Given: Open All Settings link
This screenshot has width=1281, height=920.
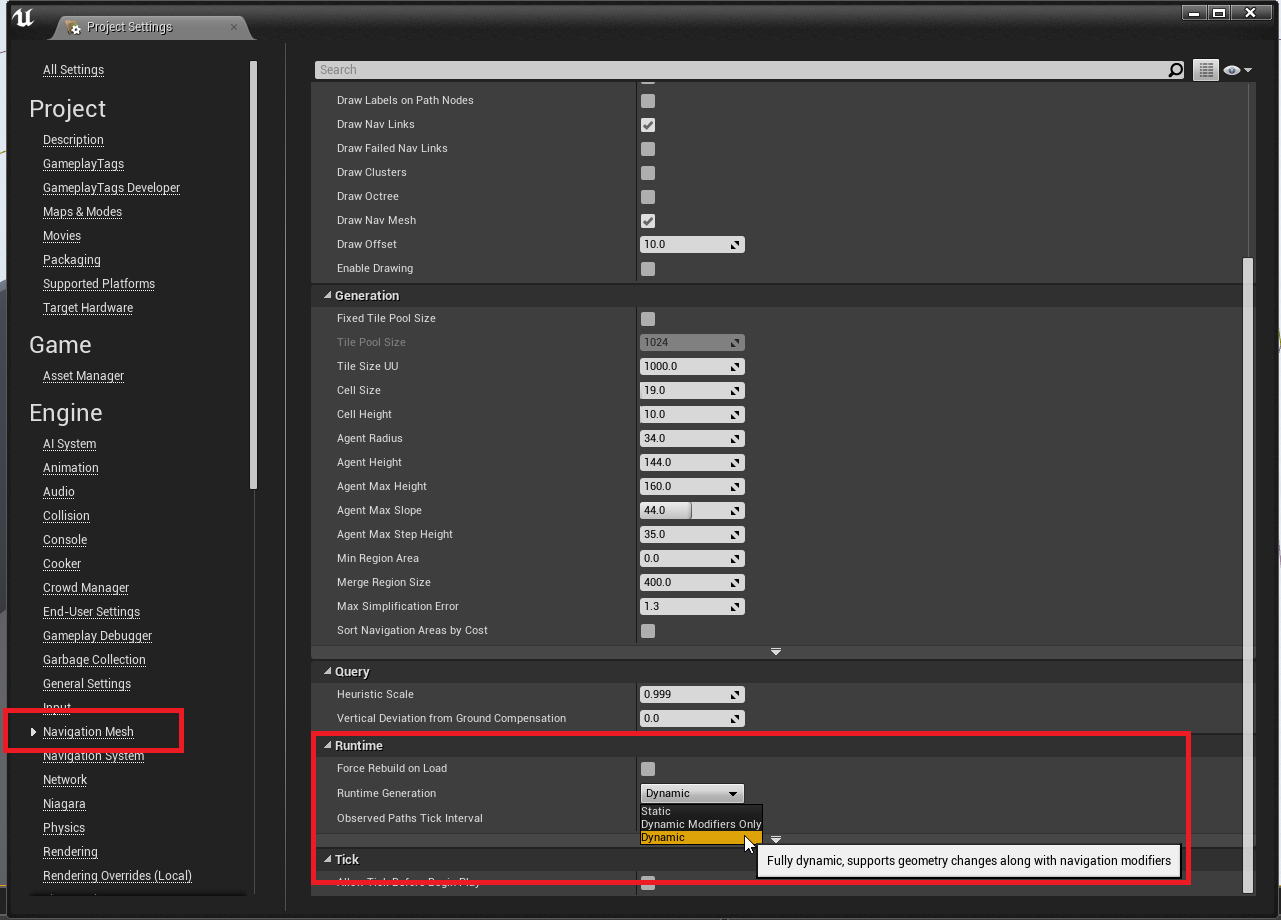Looking at the screenshot, I should (73, 70).
